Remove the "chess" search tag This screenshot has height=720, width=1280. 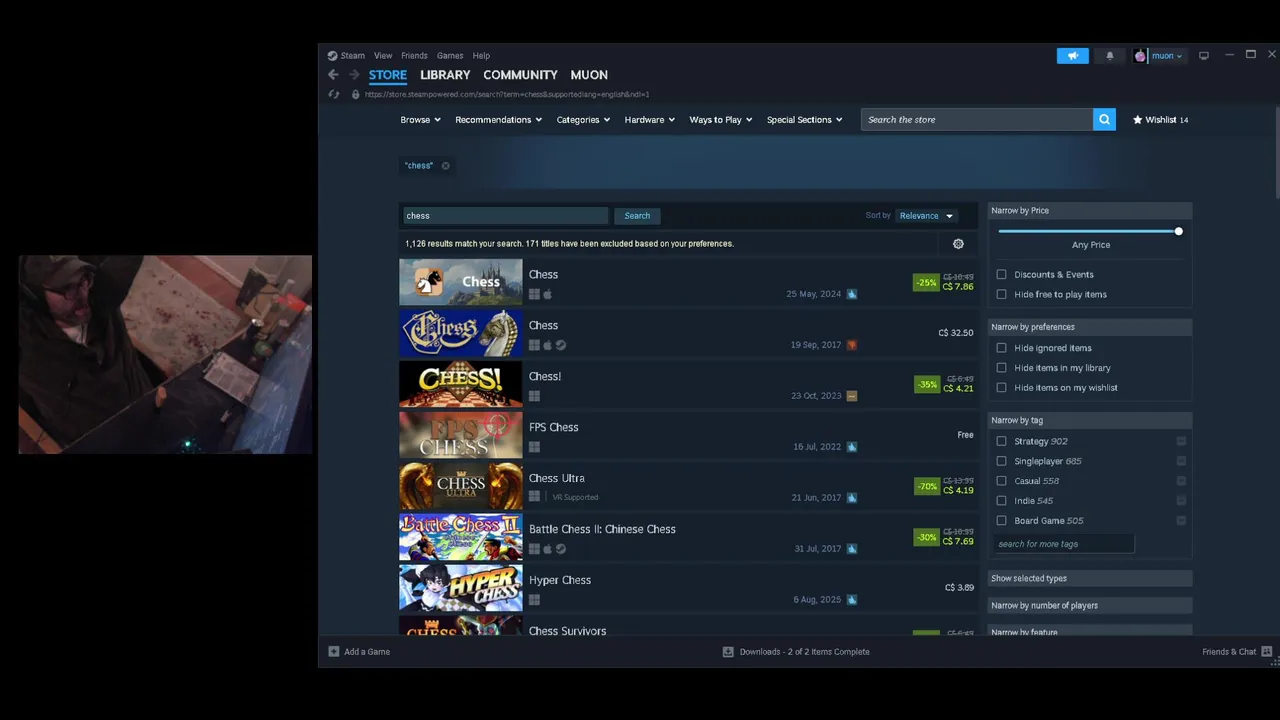(x=445, y=166)
